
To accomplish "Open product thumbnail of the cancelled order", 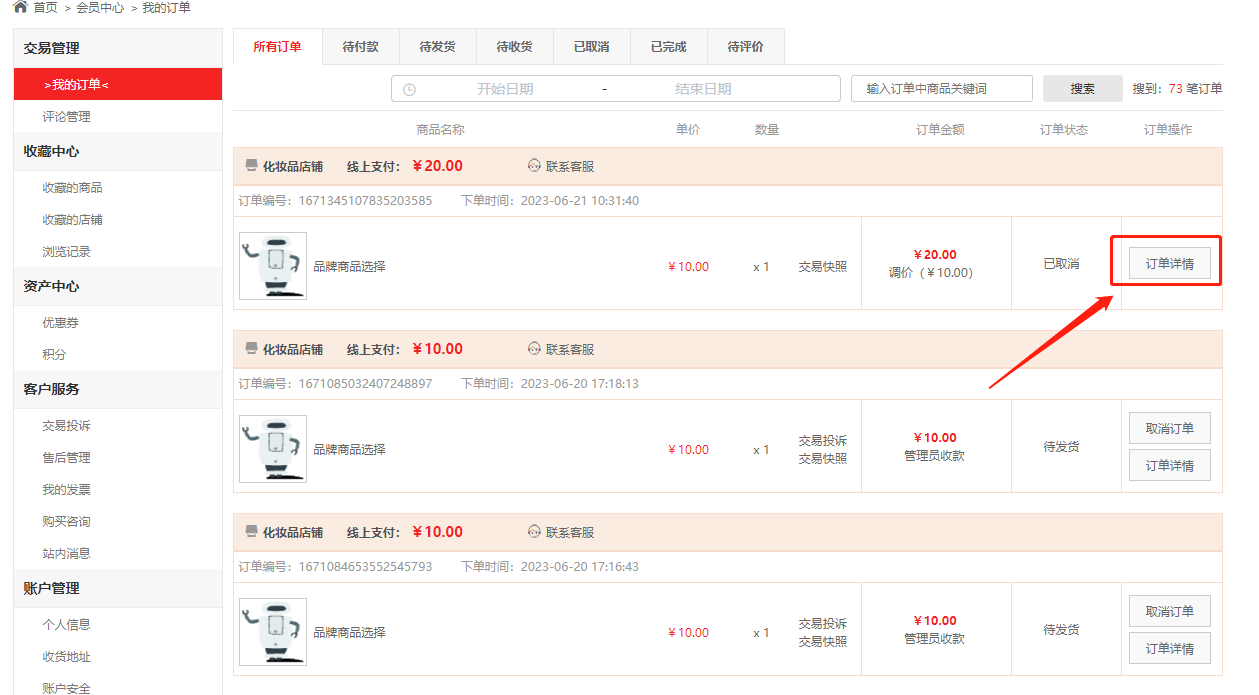I will coord(273,266).
